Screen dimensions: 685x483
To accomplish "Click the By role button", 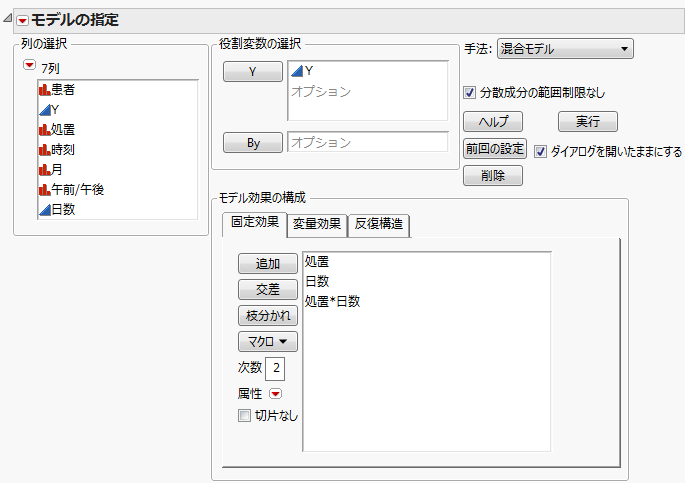I will coord(253,143).
